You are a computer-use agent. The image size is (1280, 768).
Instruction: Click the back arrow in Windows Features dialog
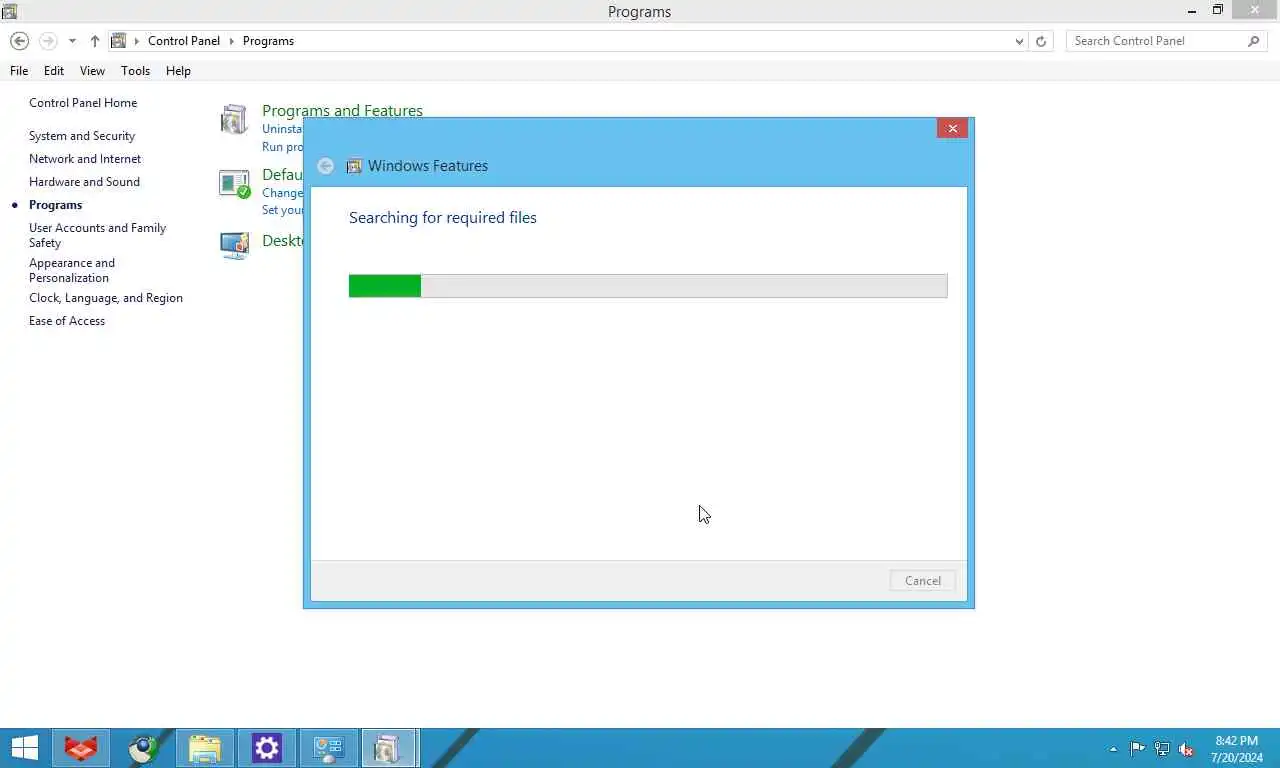click(325, 166)
